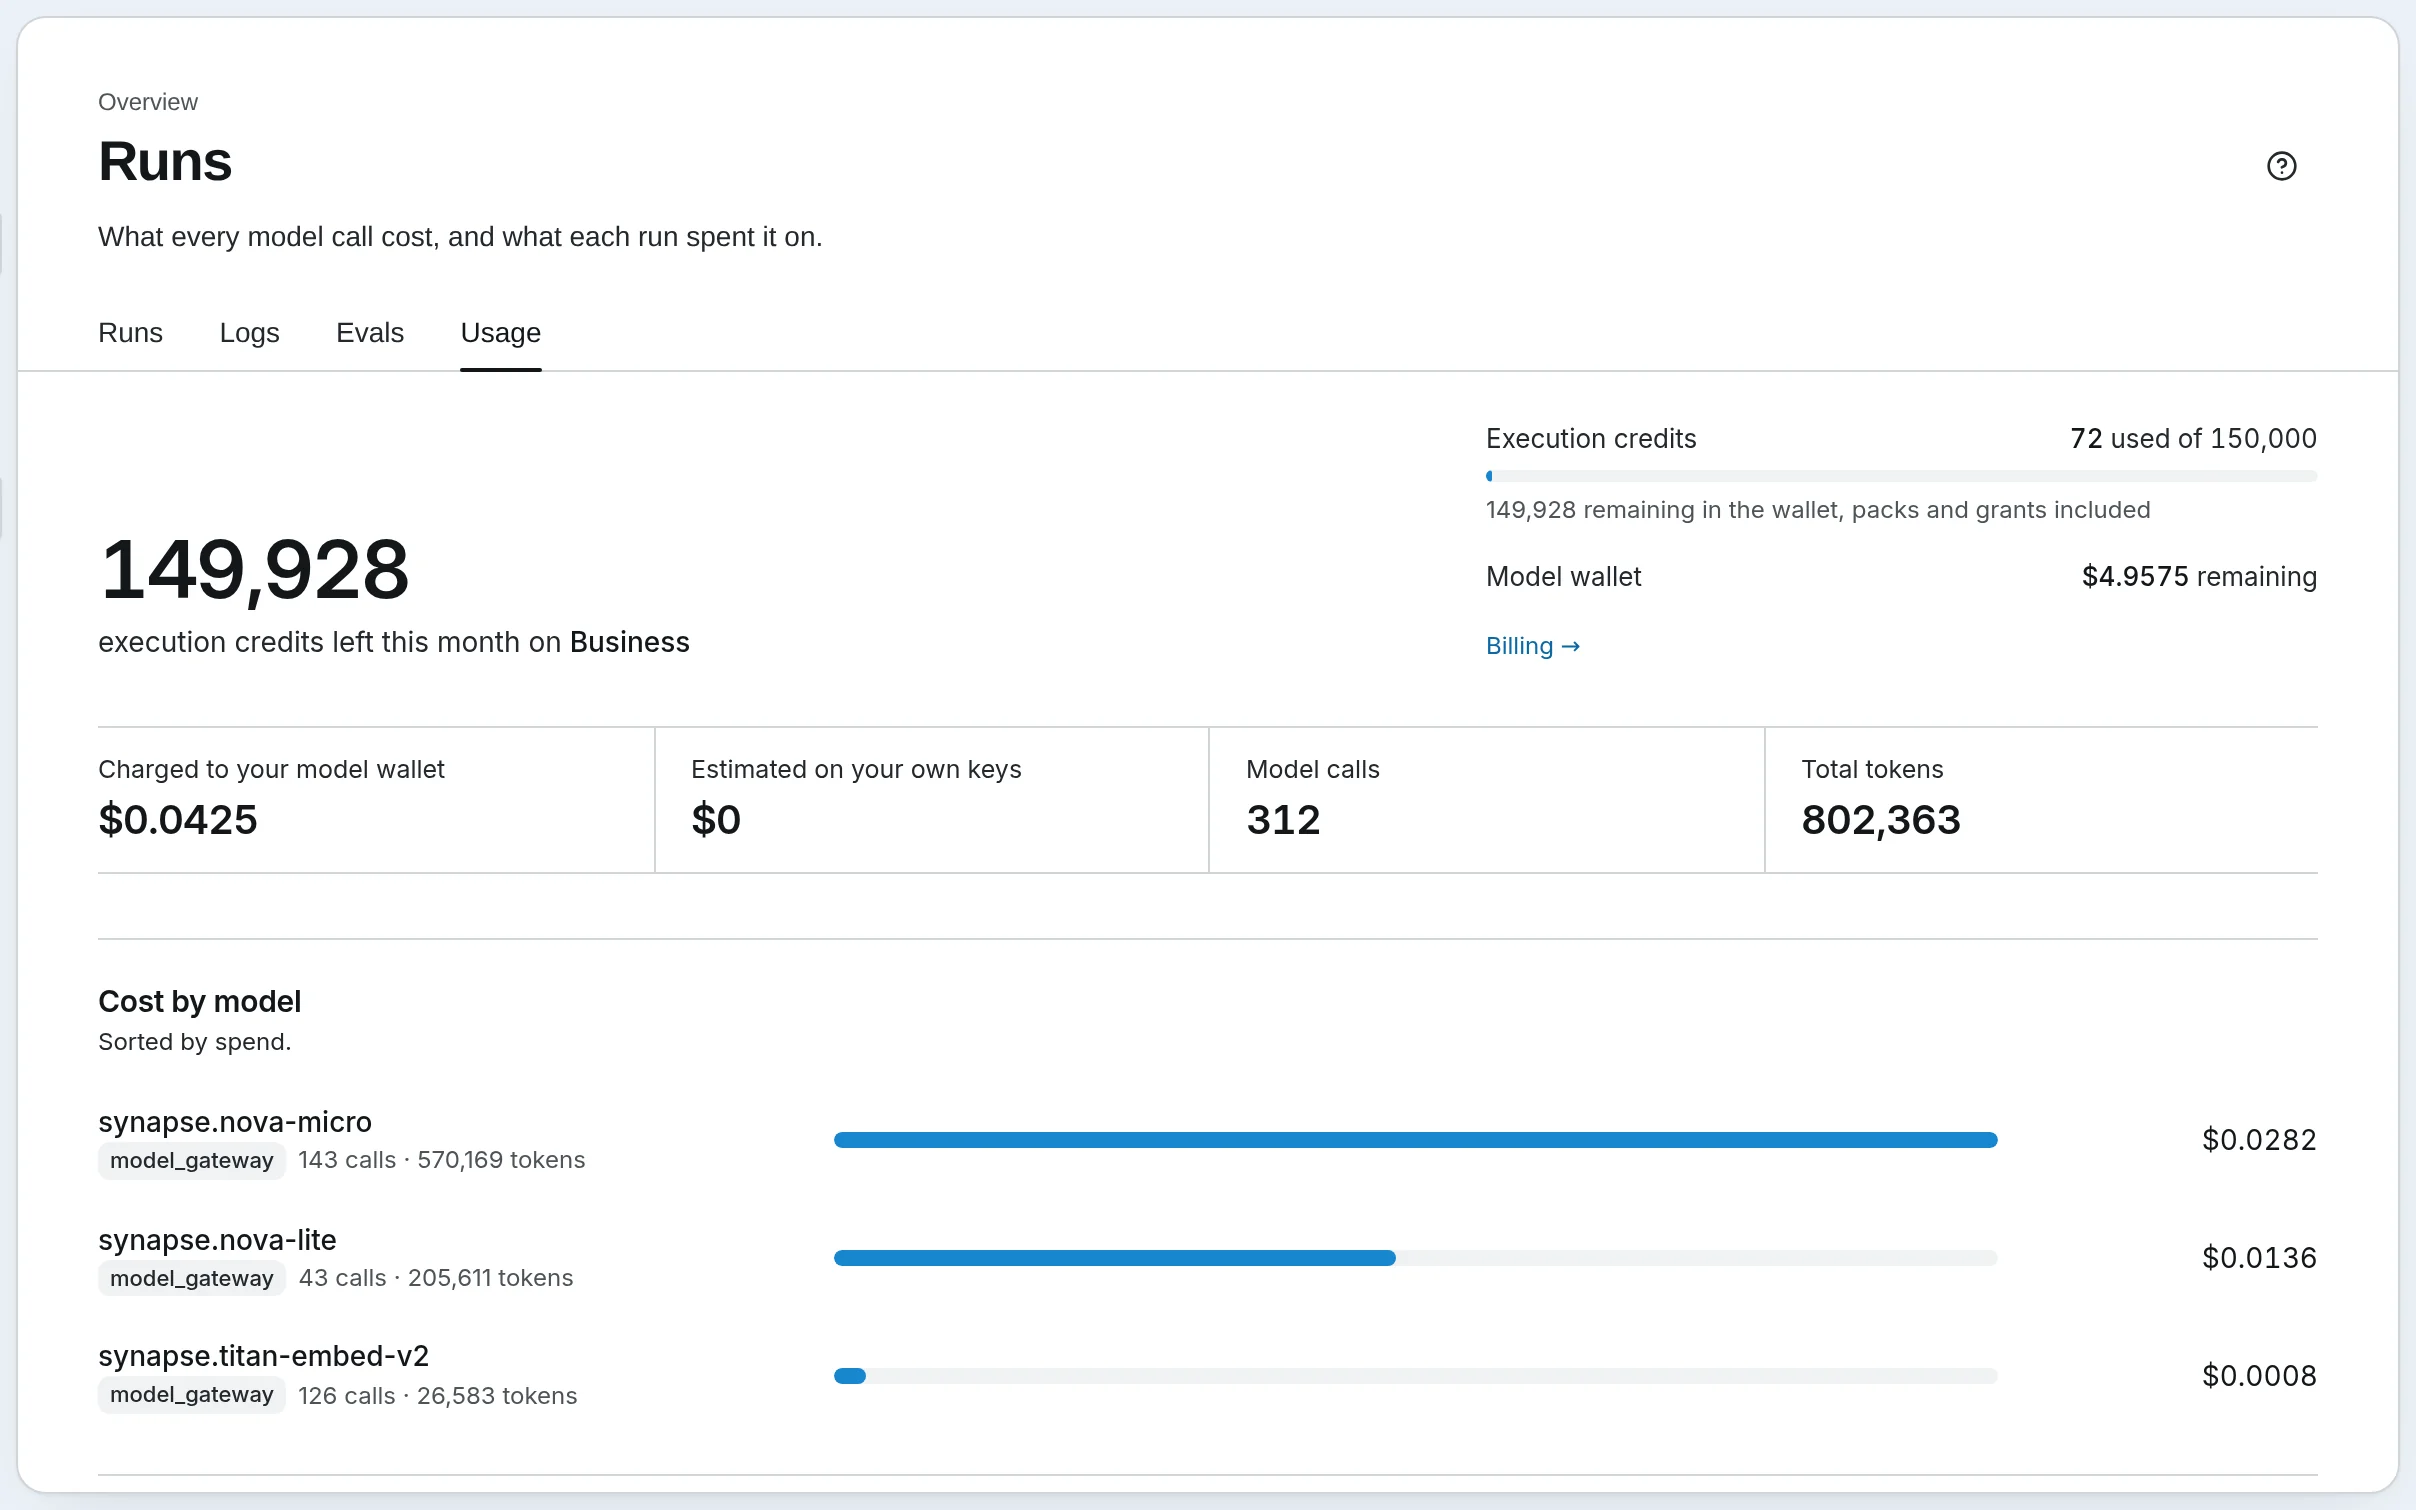Screen dimensions: 2416x1510
Task: Switch to the Runs tab
Action: 130,333
